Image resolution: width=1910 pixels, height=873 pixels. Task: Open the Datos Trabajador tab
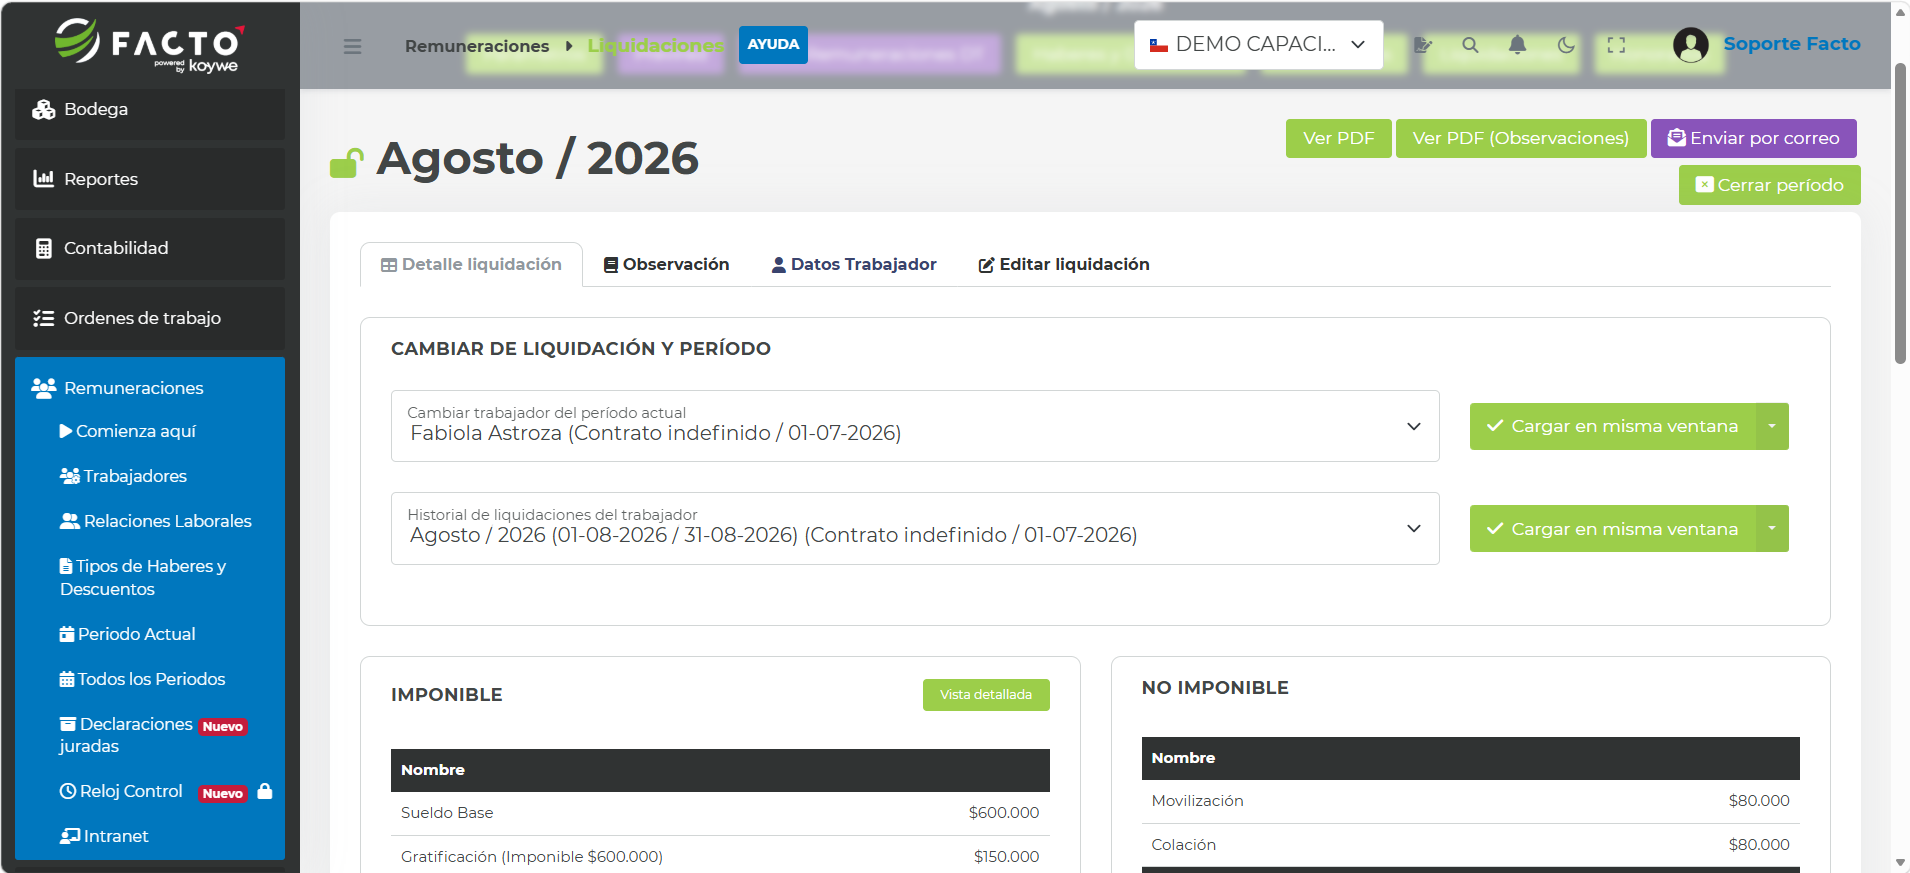[854, 264]
